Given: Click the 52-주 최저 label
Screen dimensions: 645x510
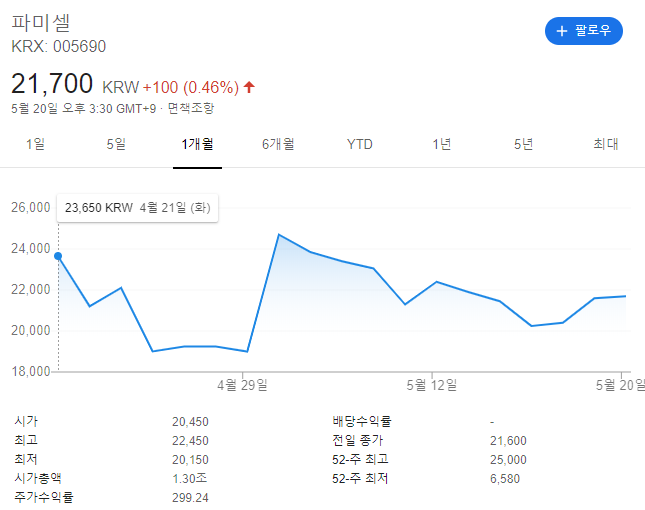Looking at the screenshot, I should [x=360, y=478].
